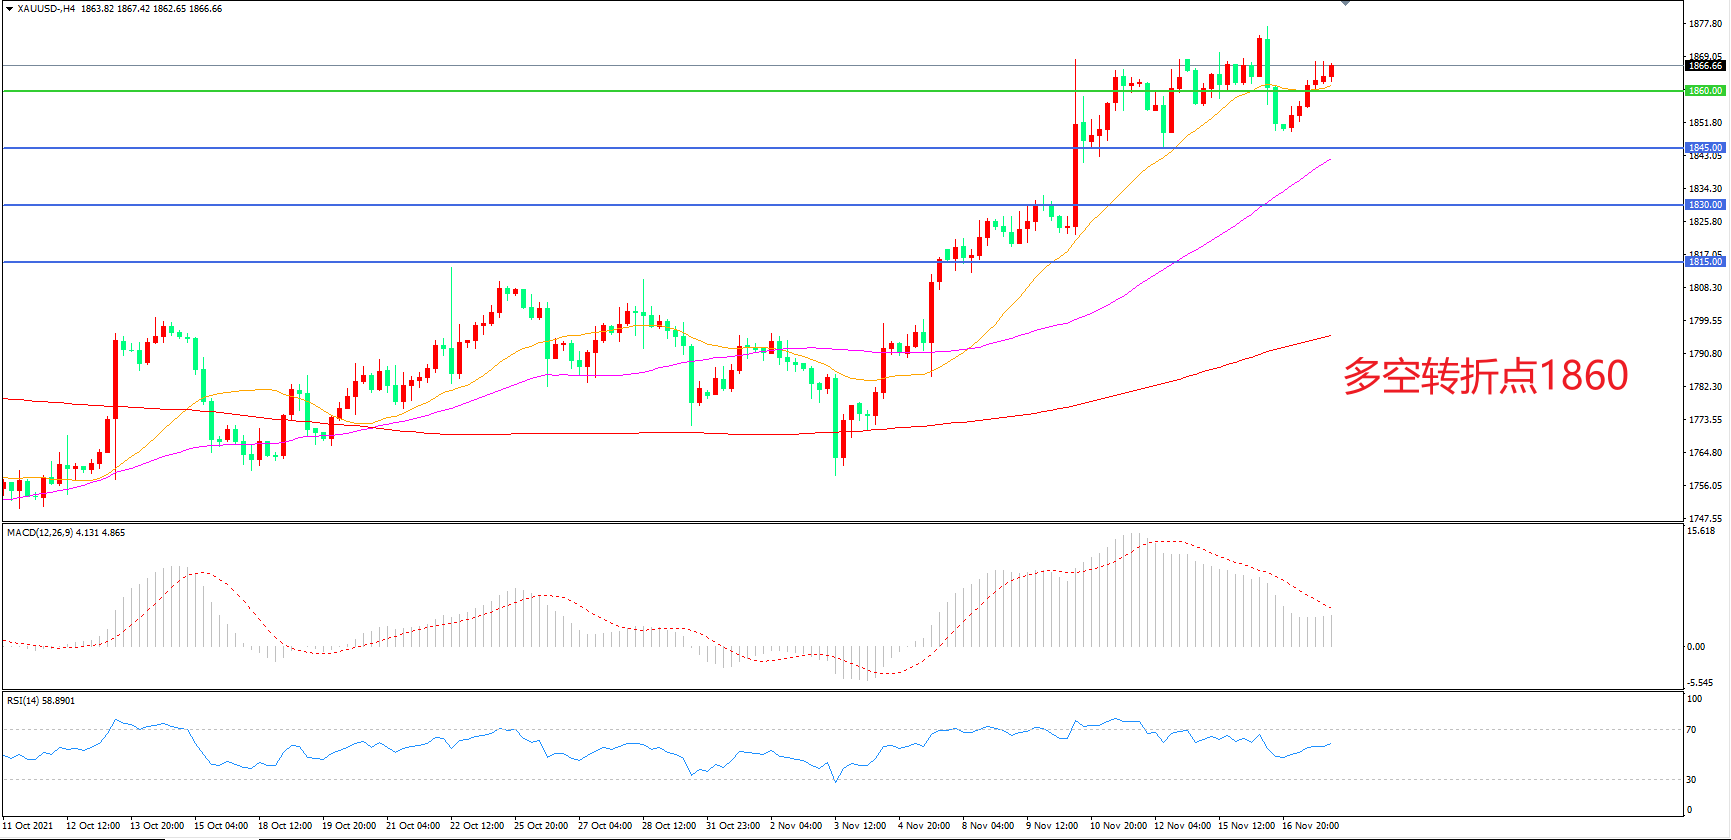The width and height of the screenshot is (1731, 840).
Task: Click the black 1866.66 current price tag
Action: pos(1705,66)
